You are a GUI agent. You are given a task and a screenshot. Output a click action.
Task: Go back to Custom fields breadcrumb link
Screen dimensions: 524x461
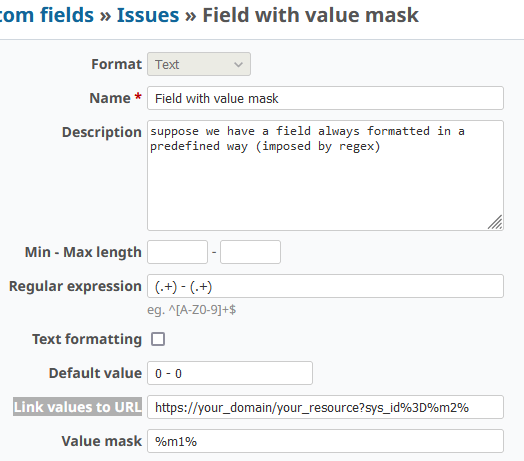click(46, 15)
